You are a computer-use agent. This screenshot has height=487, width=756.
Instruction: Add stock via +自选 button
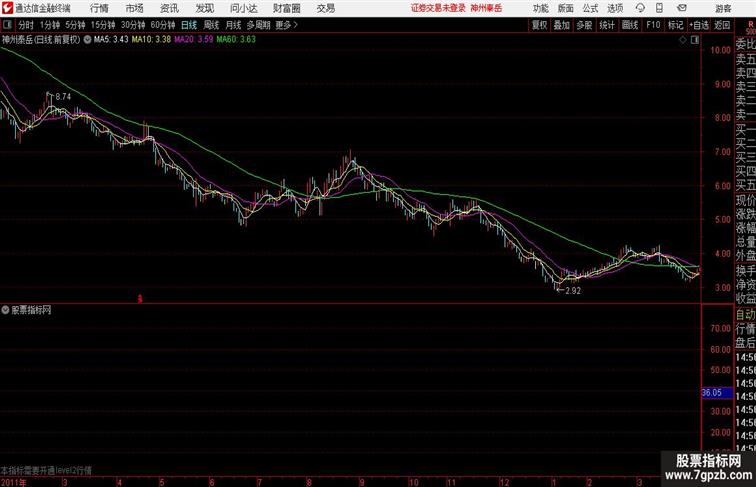[x=699, y=25]
